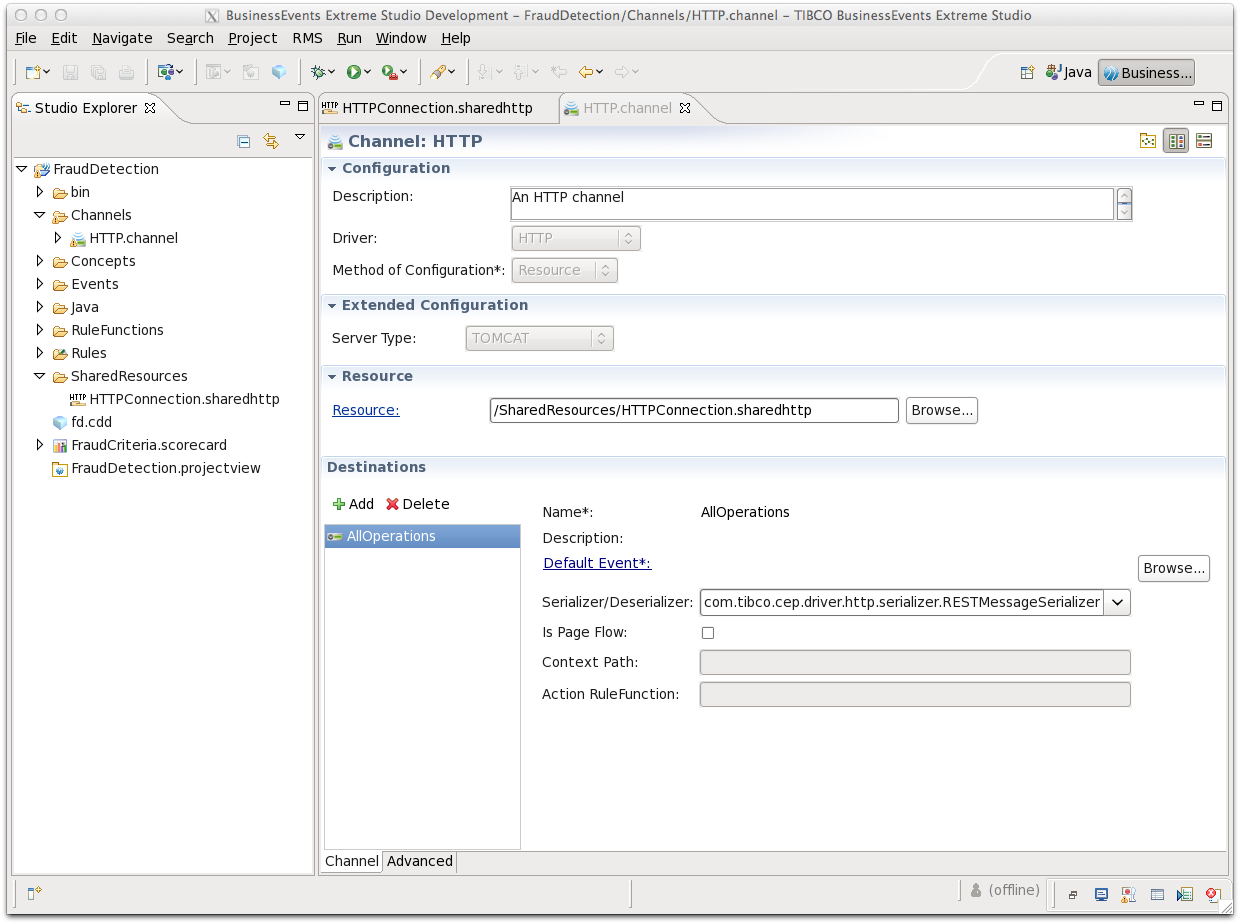Collapse the Resource section
1240x924 pixels.
coord(332,376)
